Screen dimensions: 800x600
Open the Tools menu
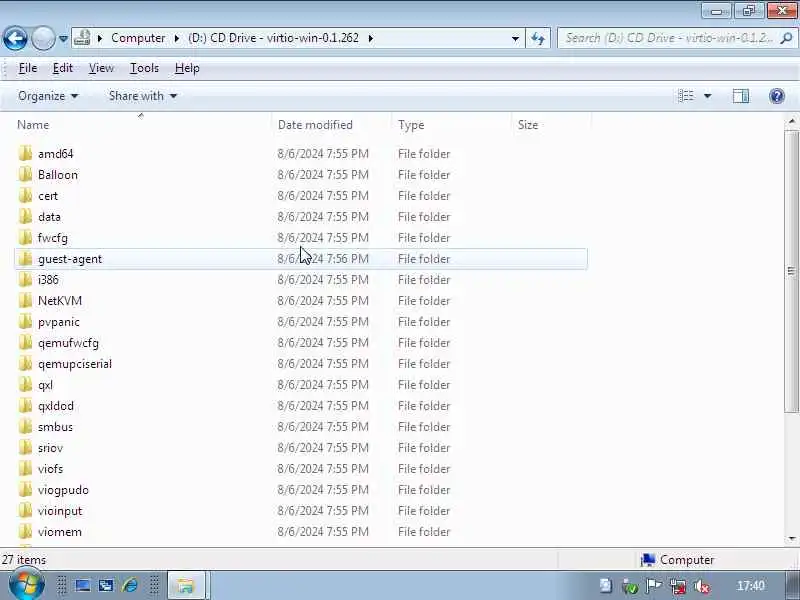tap(144, 68)
